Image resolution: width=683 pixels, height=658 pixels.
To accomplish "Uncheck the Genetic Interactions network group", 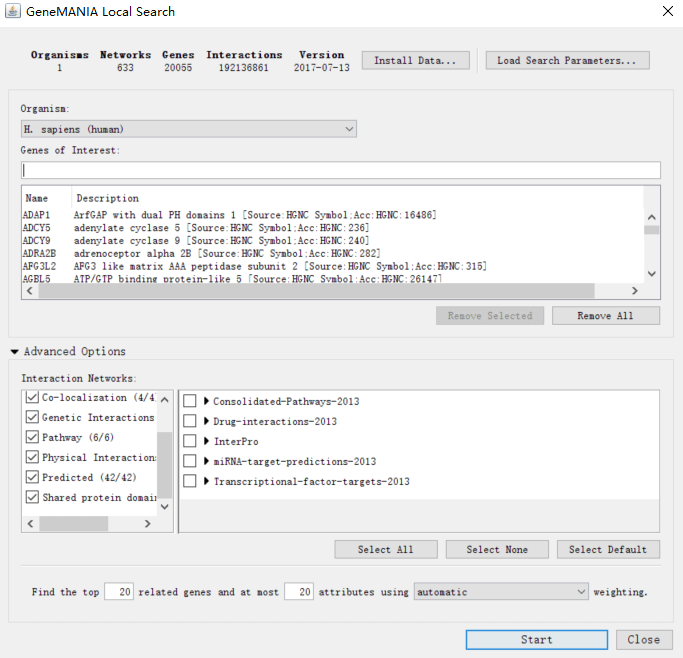I will pos(32,417).
